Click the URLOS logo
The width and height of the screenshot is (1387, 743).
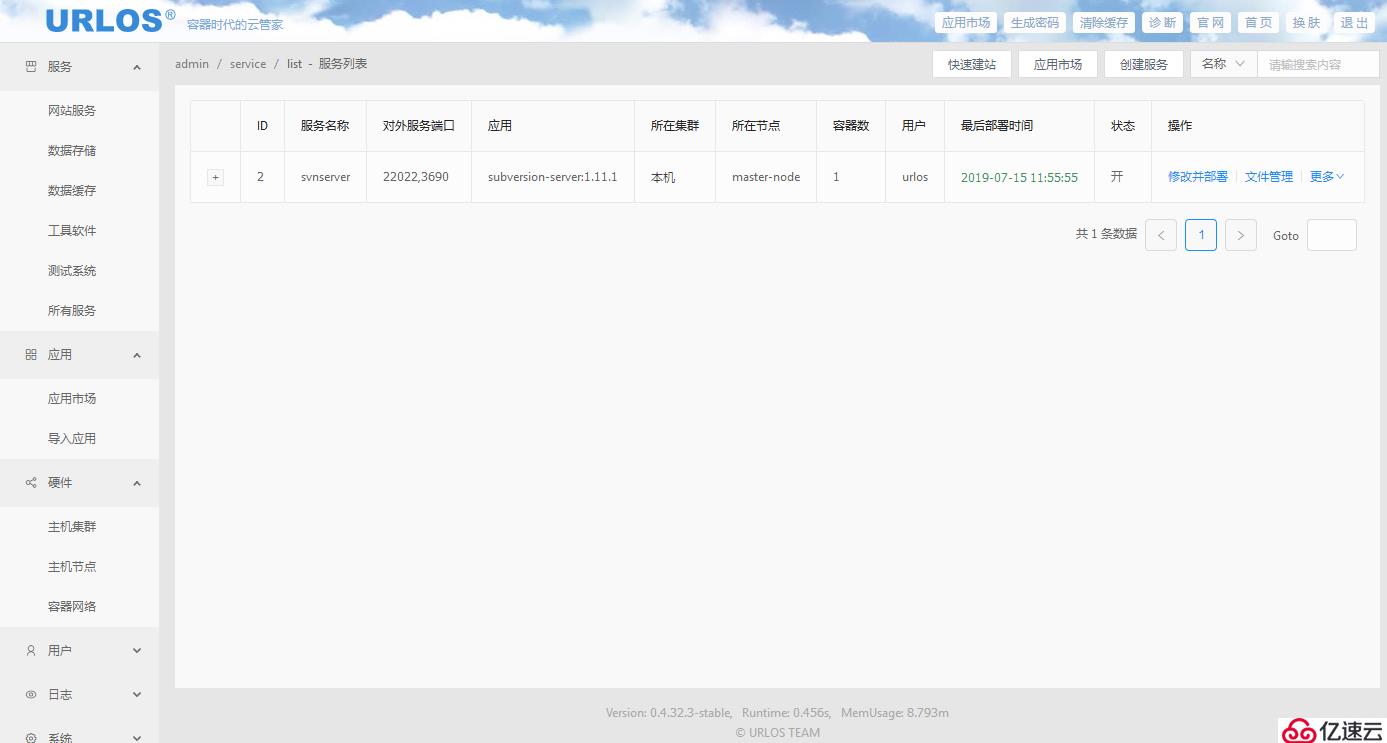tap(110, 20)
